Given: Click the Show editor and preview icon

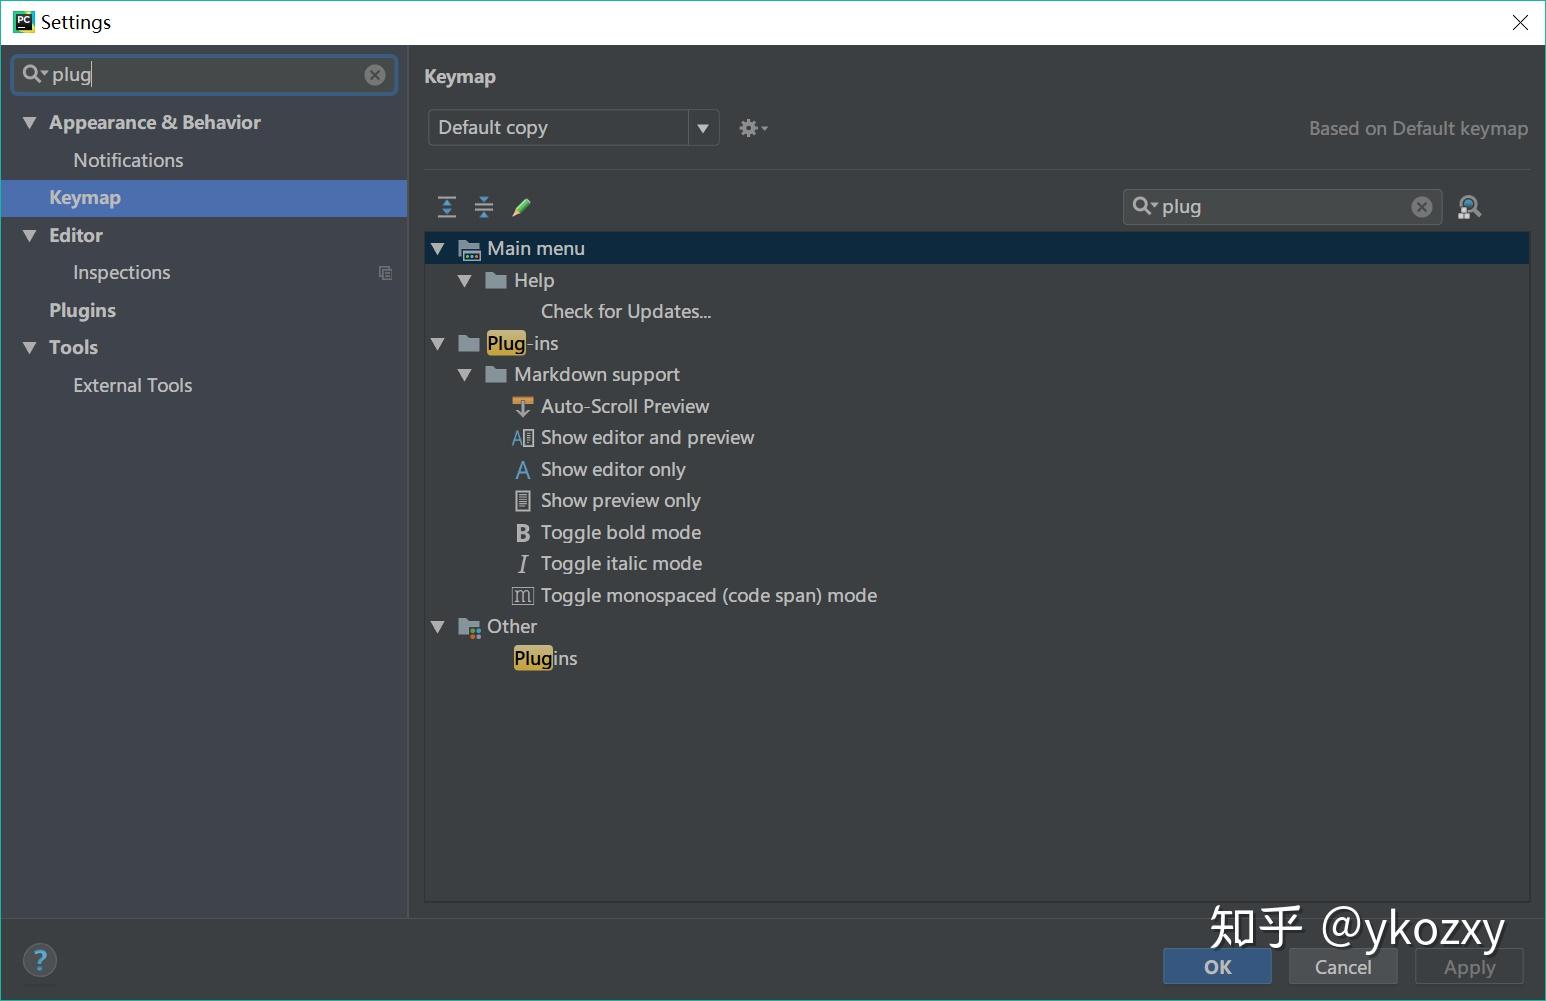Looking at the screenshot, I should point(522,438).
